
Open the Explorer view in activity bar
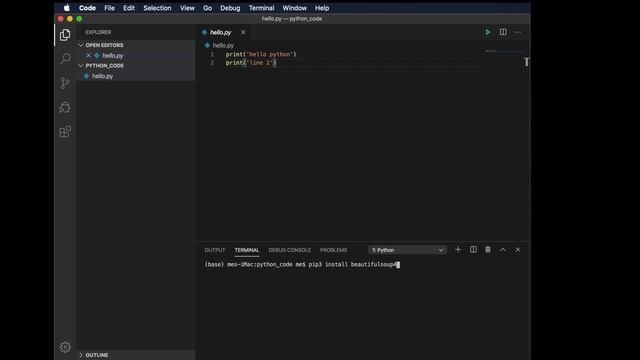(x=65, y=35)
